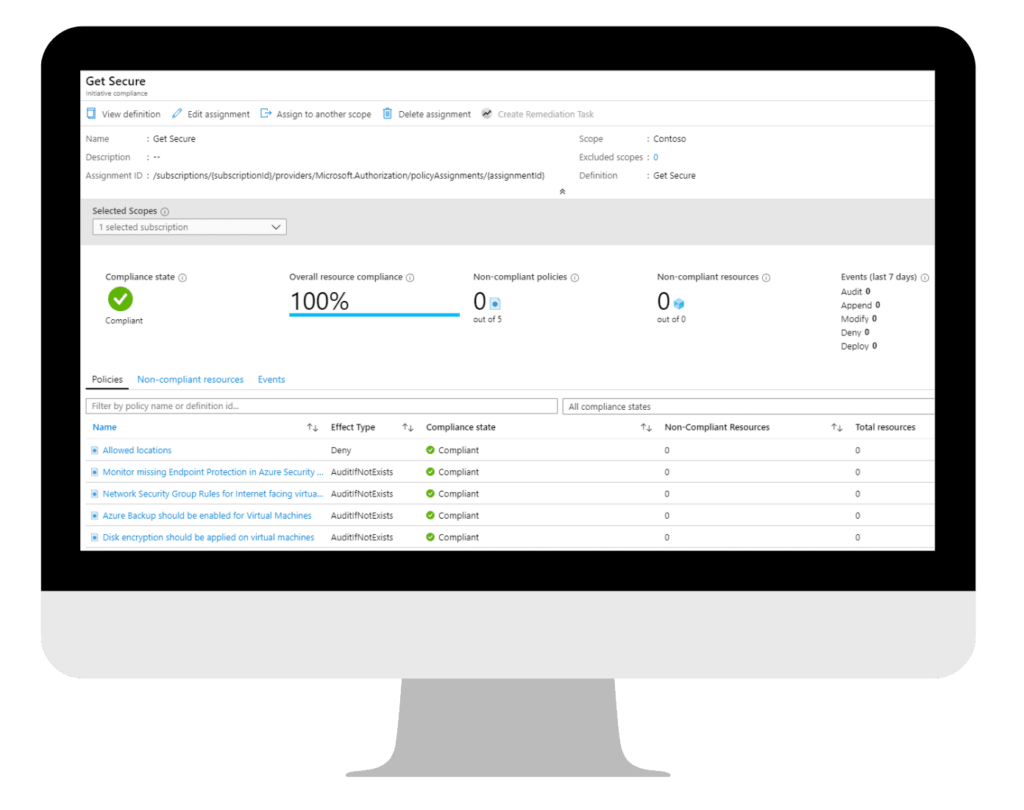Screen dimensions: 1024x810
Task: Click the View definition icon
Action: pyautogui.click(x=90, y=114)
